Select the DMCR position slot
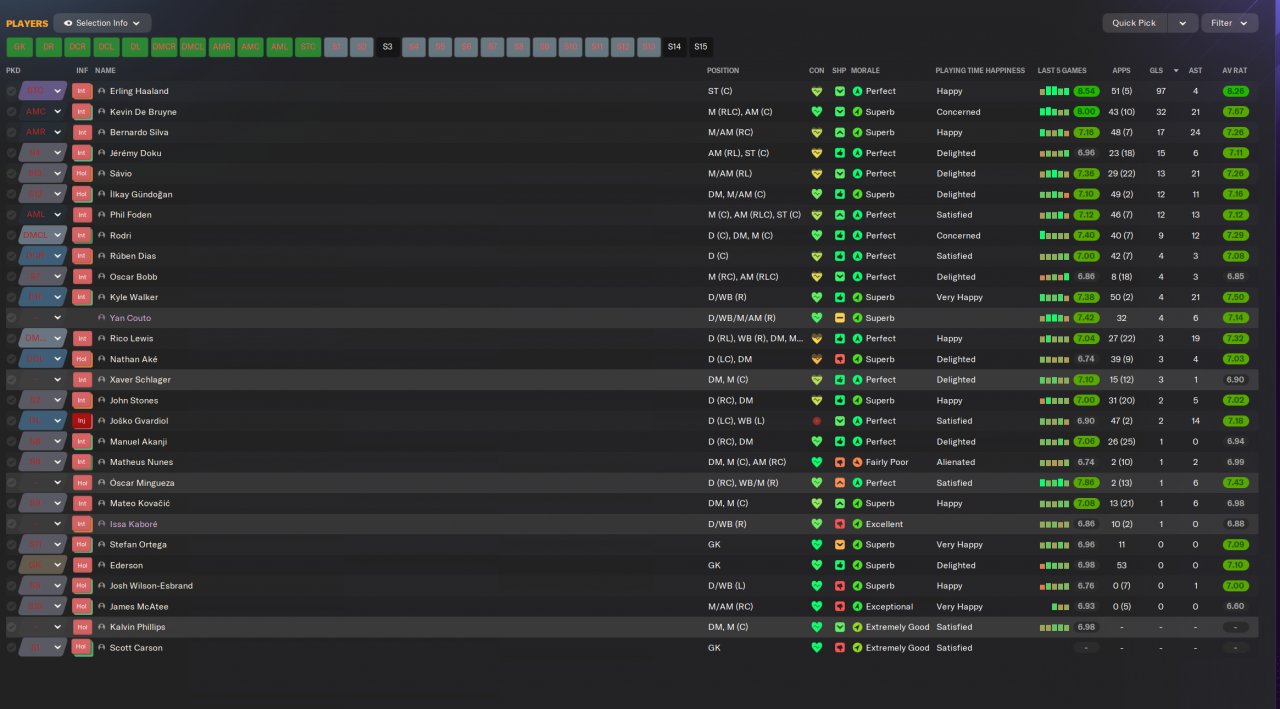Viewport: 1280px width, 709px height. click(x=164, y=47)
